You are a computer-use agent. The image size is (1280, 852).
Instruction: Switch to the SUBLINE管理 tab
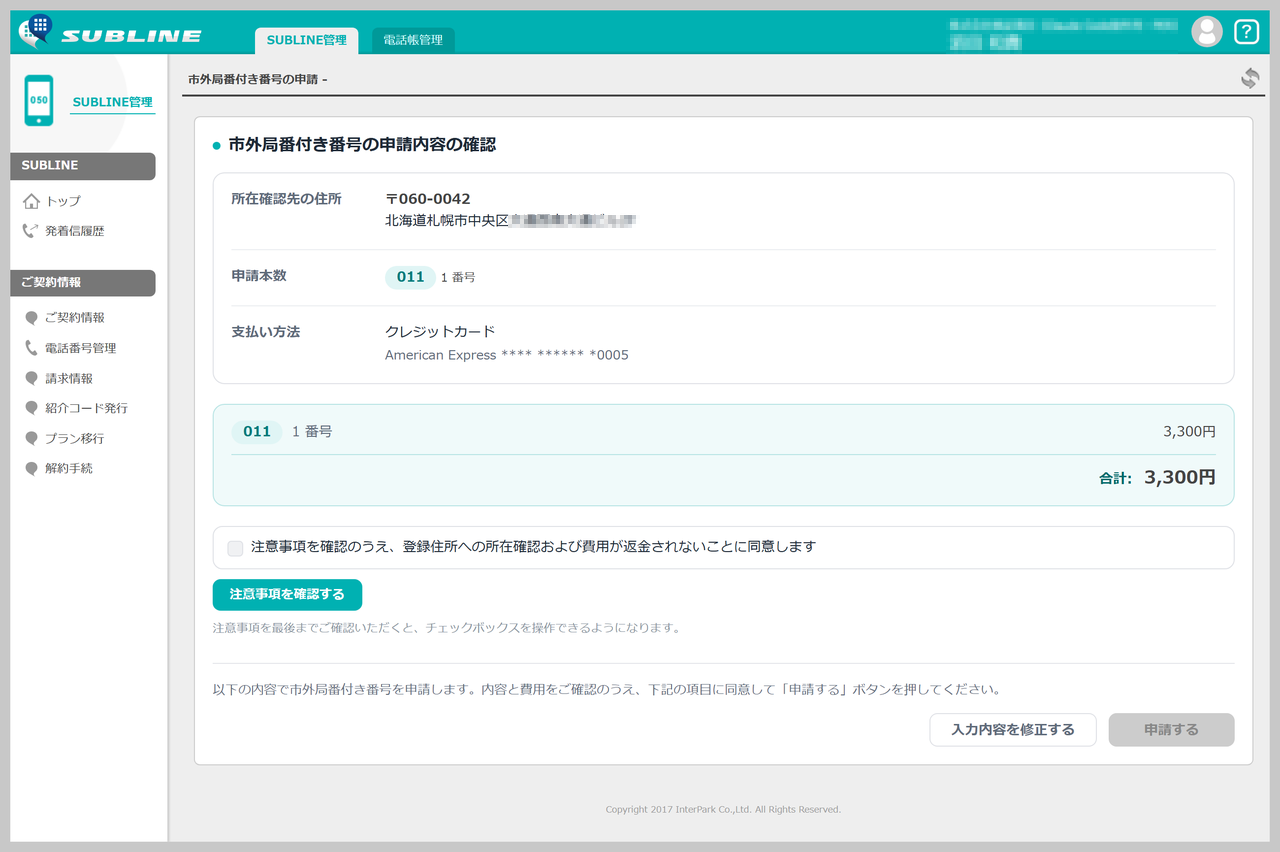306,40
